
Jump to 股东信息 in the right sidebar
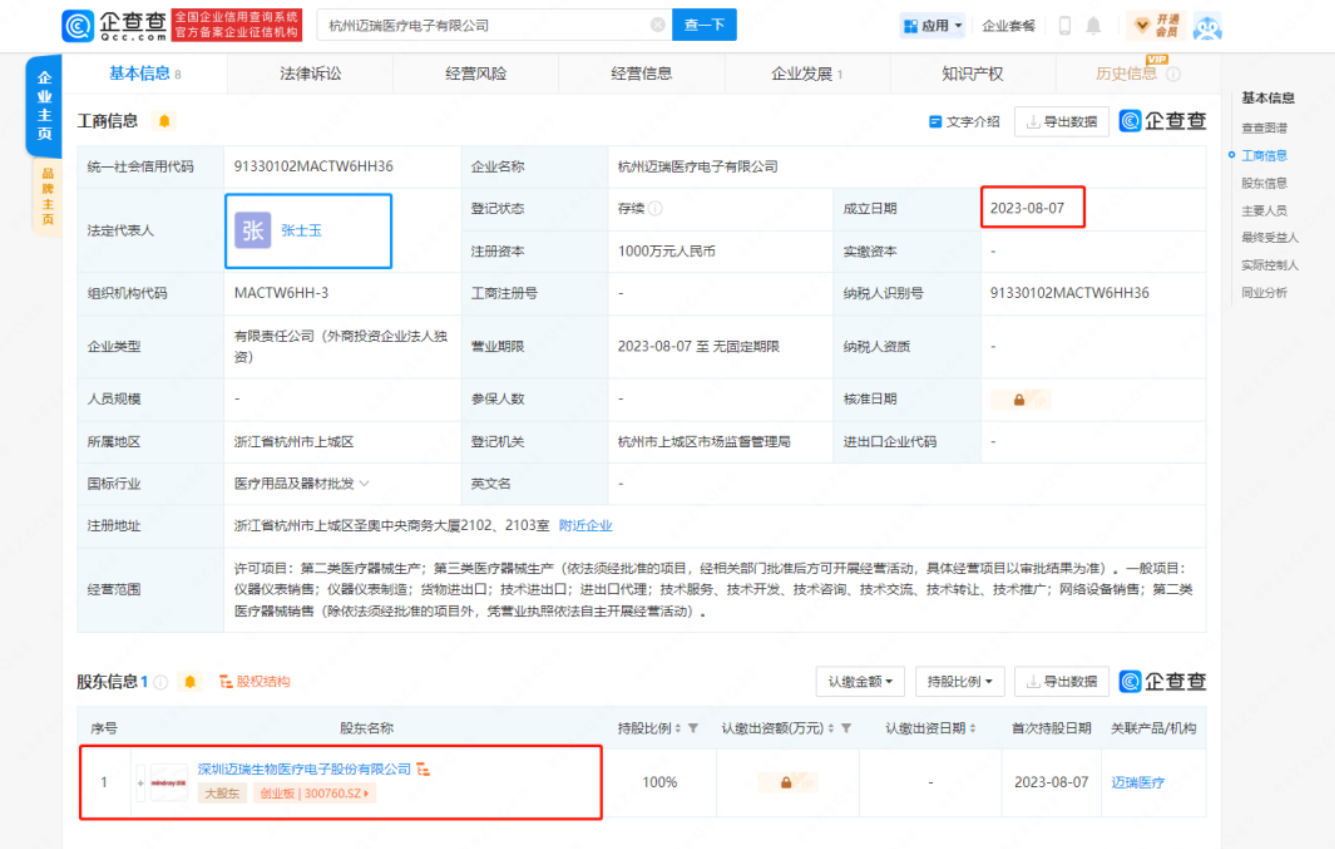click(x=1265, y=183)
